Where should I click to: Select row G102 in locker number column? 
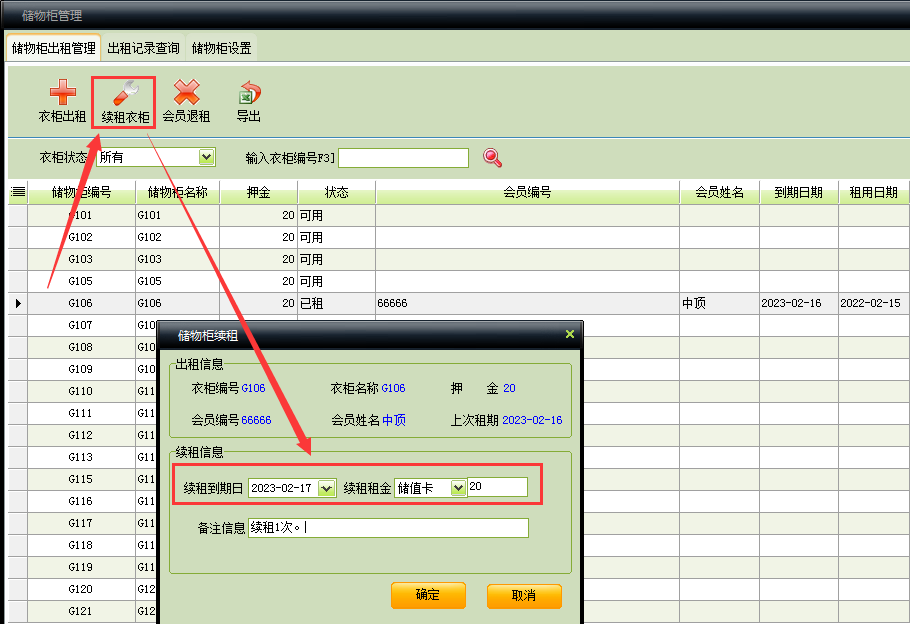81,237
